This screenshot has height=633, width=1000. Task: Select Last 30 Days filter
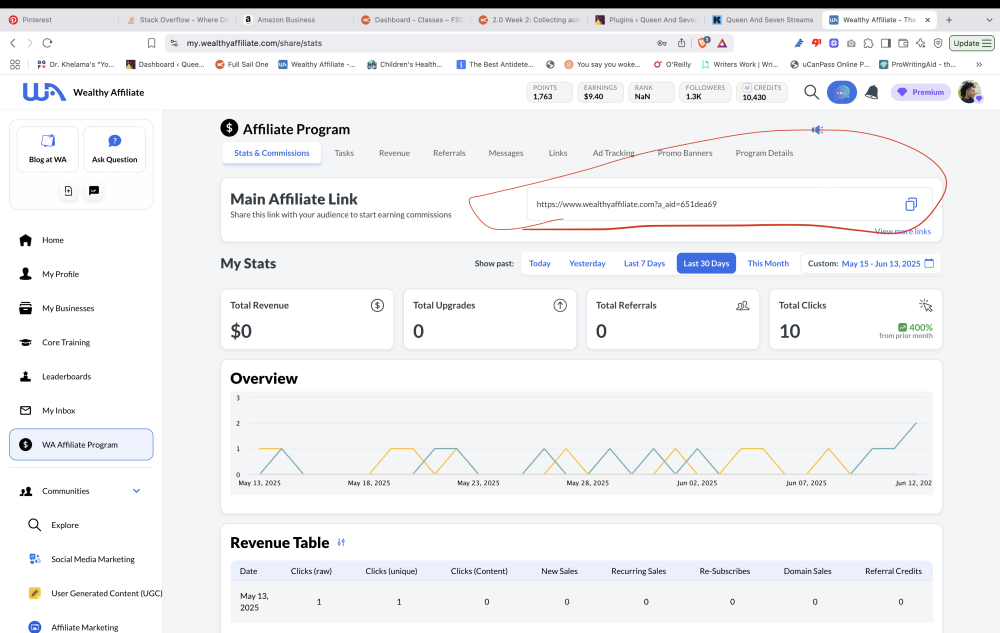click(706, 263)
